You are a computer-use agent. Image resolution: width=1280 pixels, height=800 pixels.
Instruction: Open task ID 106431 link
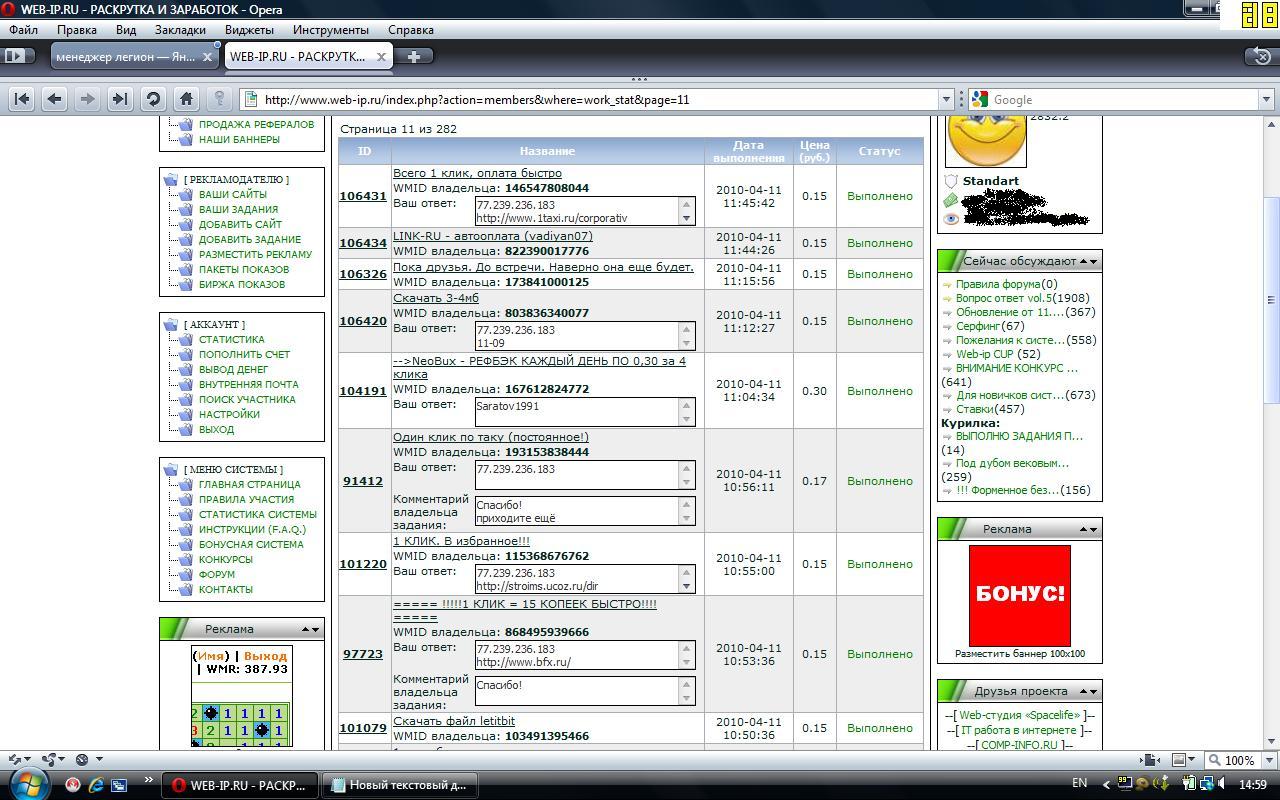point(362,196)
